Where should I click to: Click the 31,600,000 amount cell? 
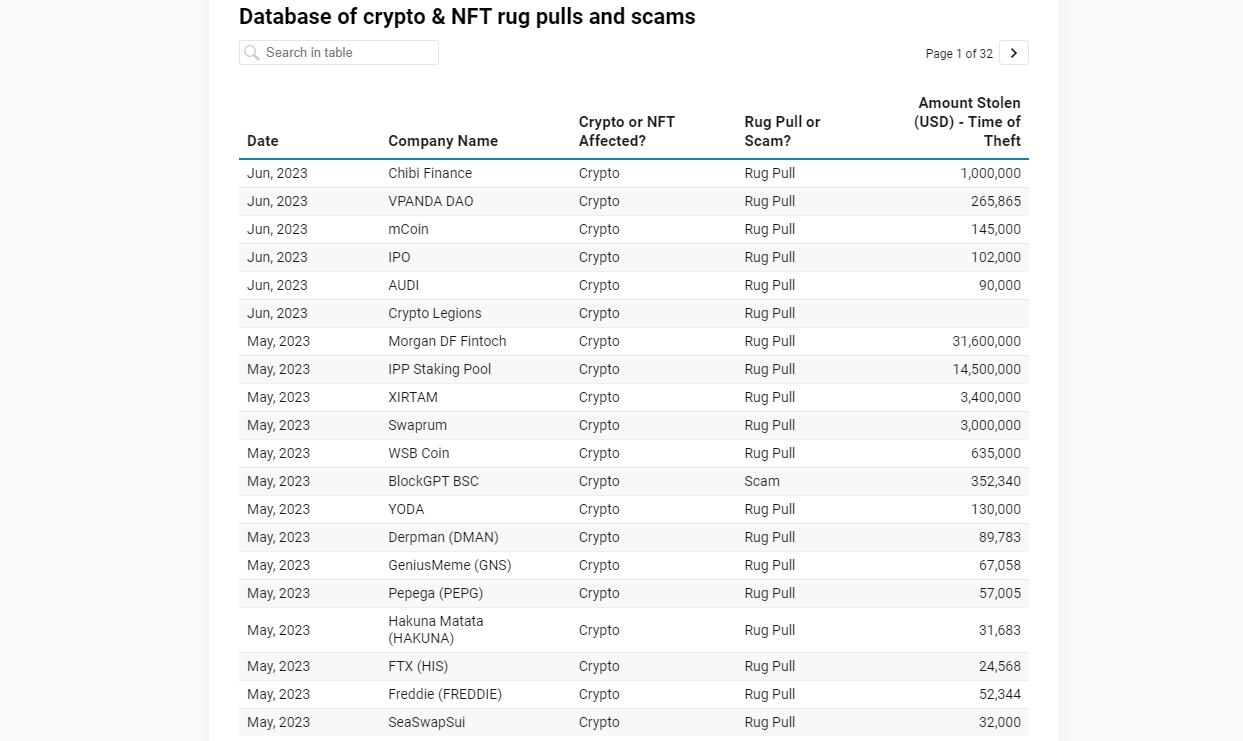click(x=986, y=341)
